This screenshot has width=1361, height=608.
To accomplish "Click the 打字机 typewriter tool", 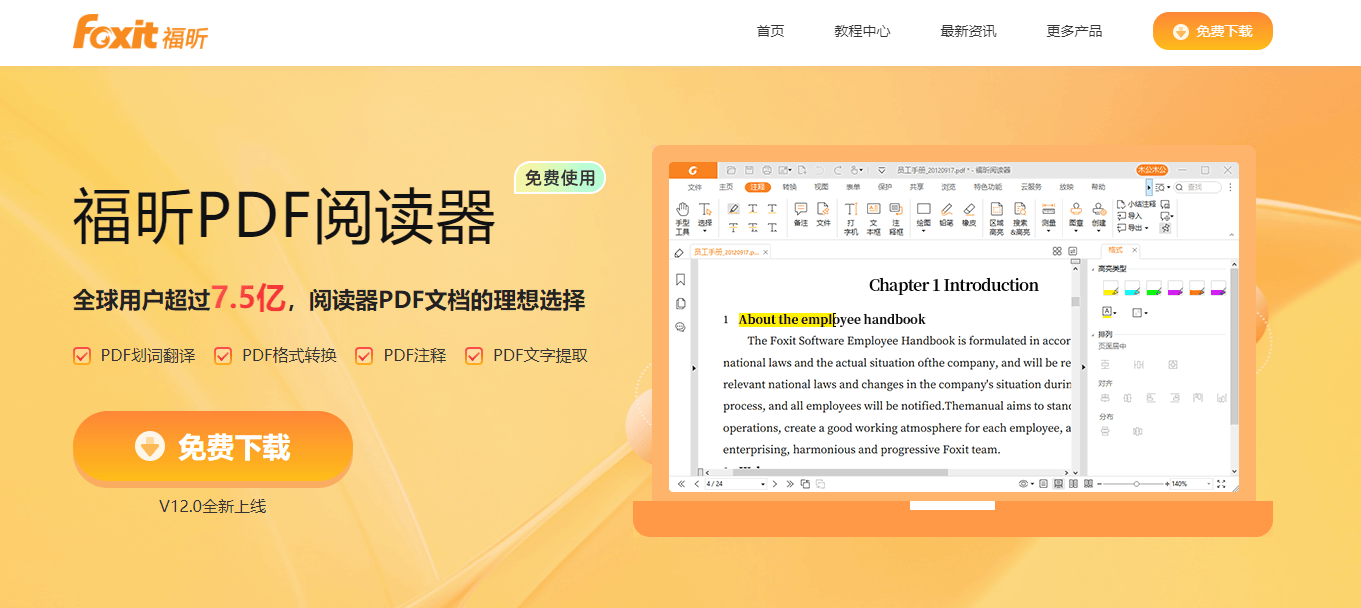I will tap(850, 212).
